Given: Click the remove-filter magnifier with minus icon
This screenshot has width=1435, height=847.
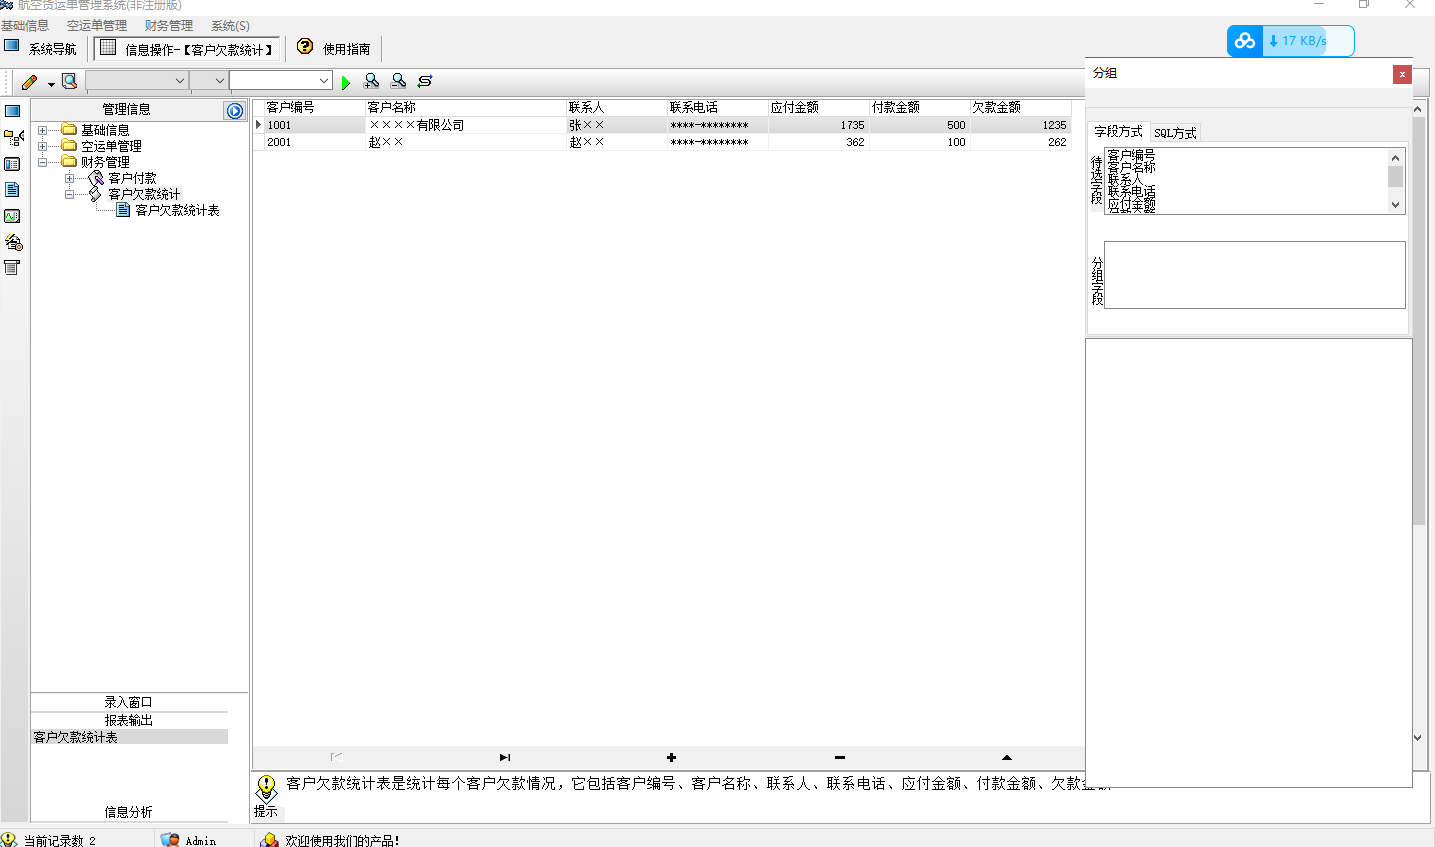Looking at the screenshot, I should tap(398, 81).
